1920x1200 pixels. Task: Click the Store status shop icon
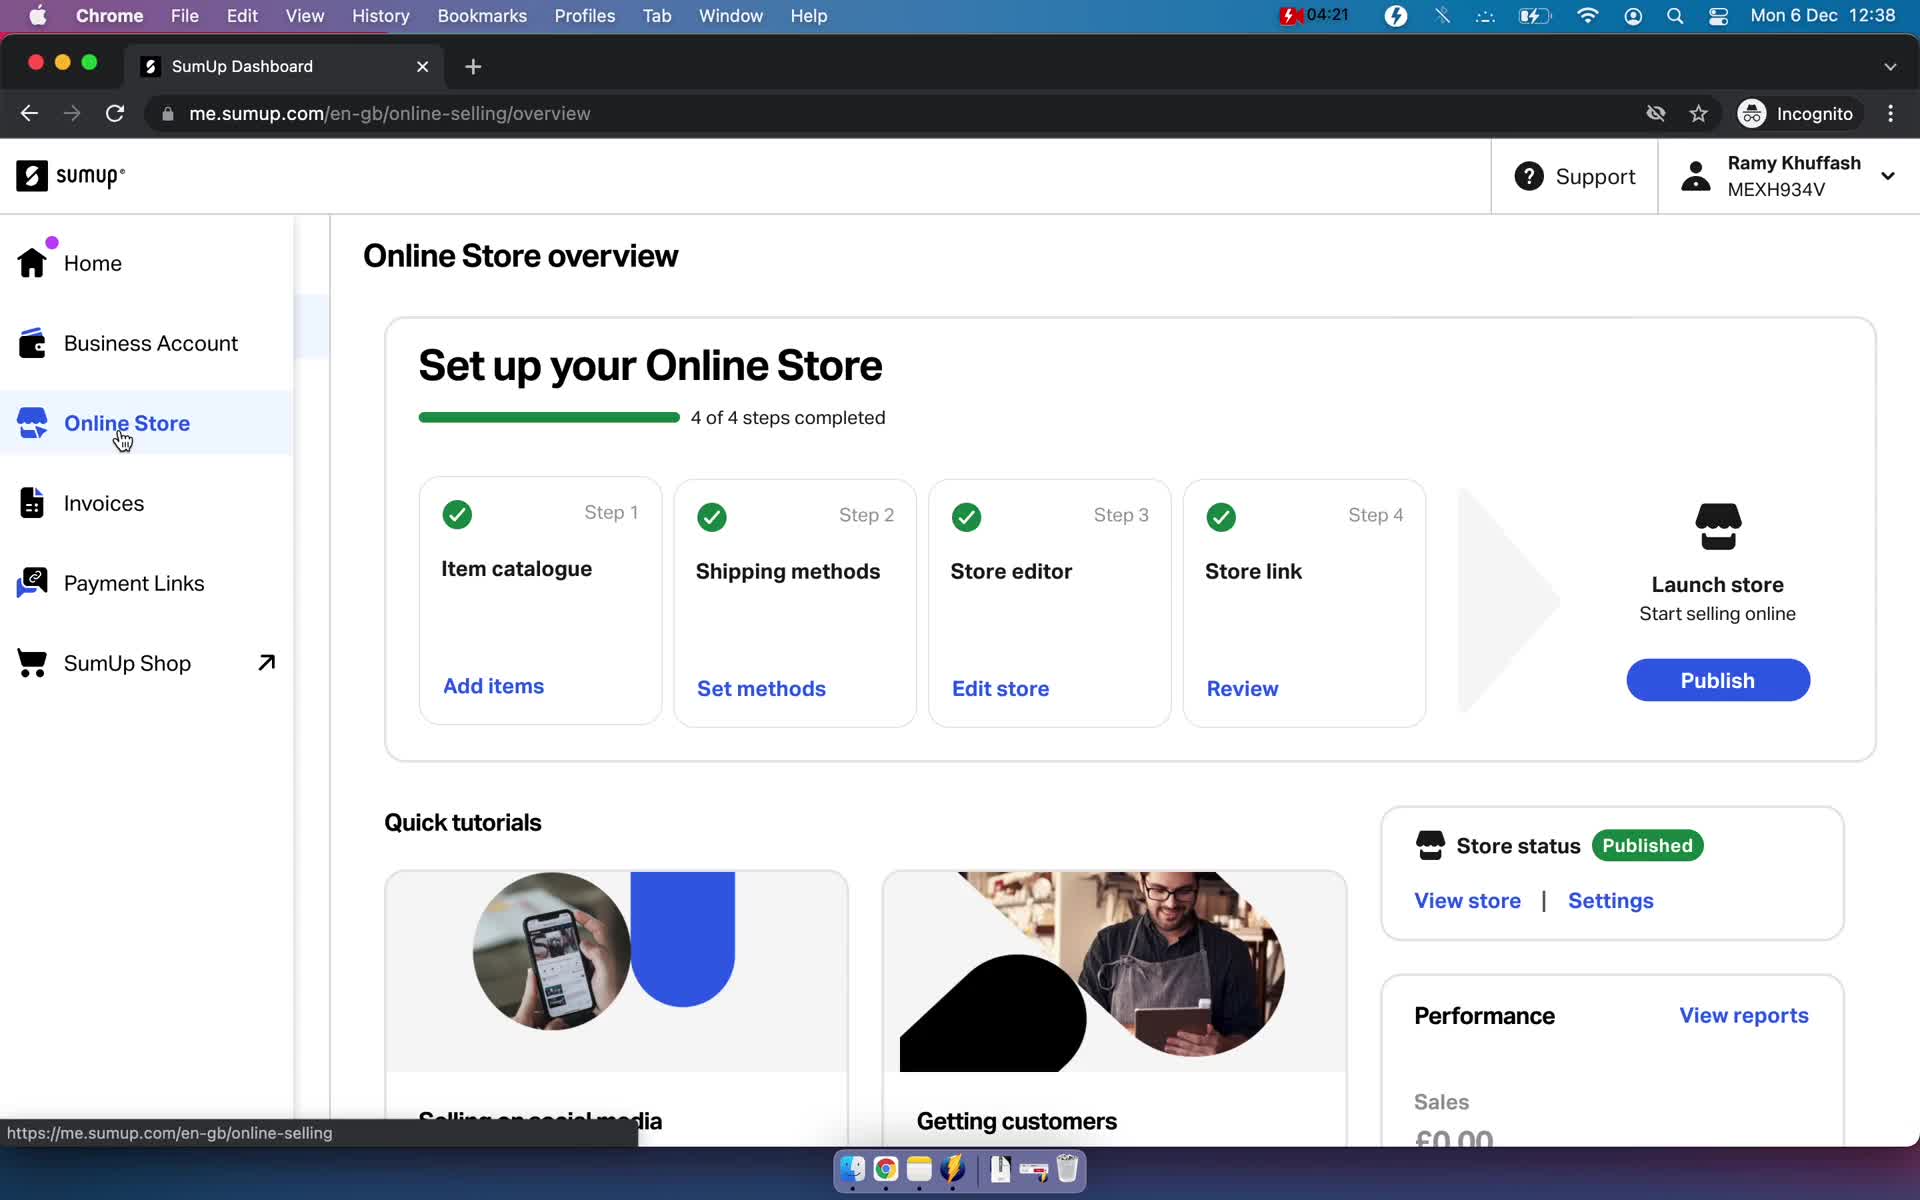click(x=1430, y=846)
